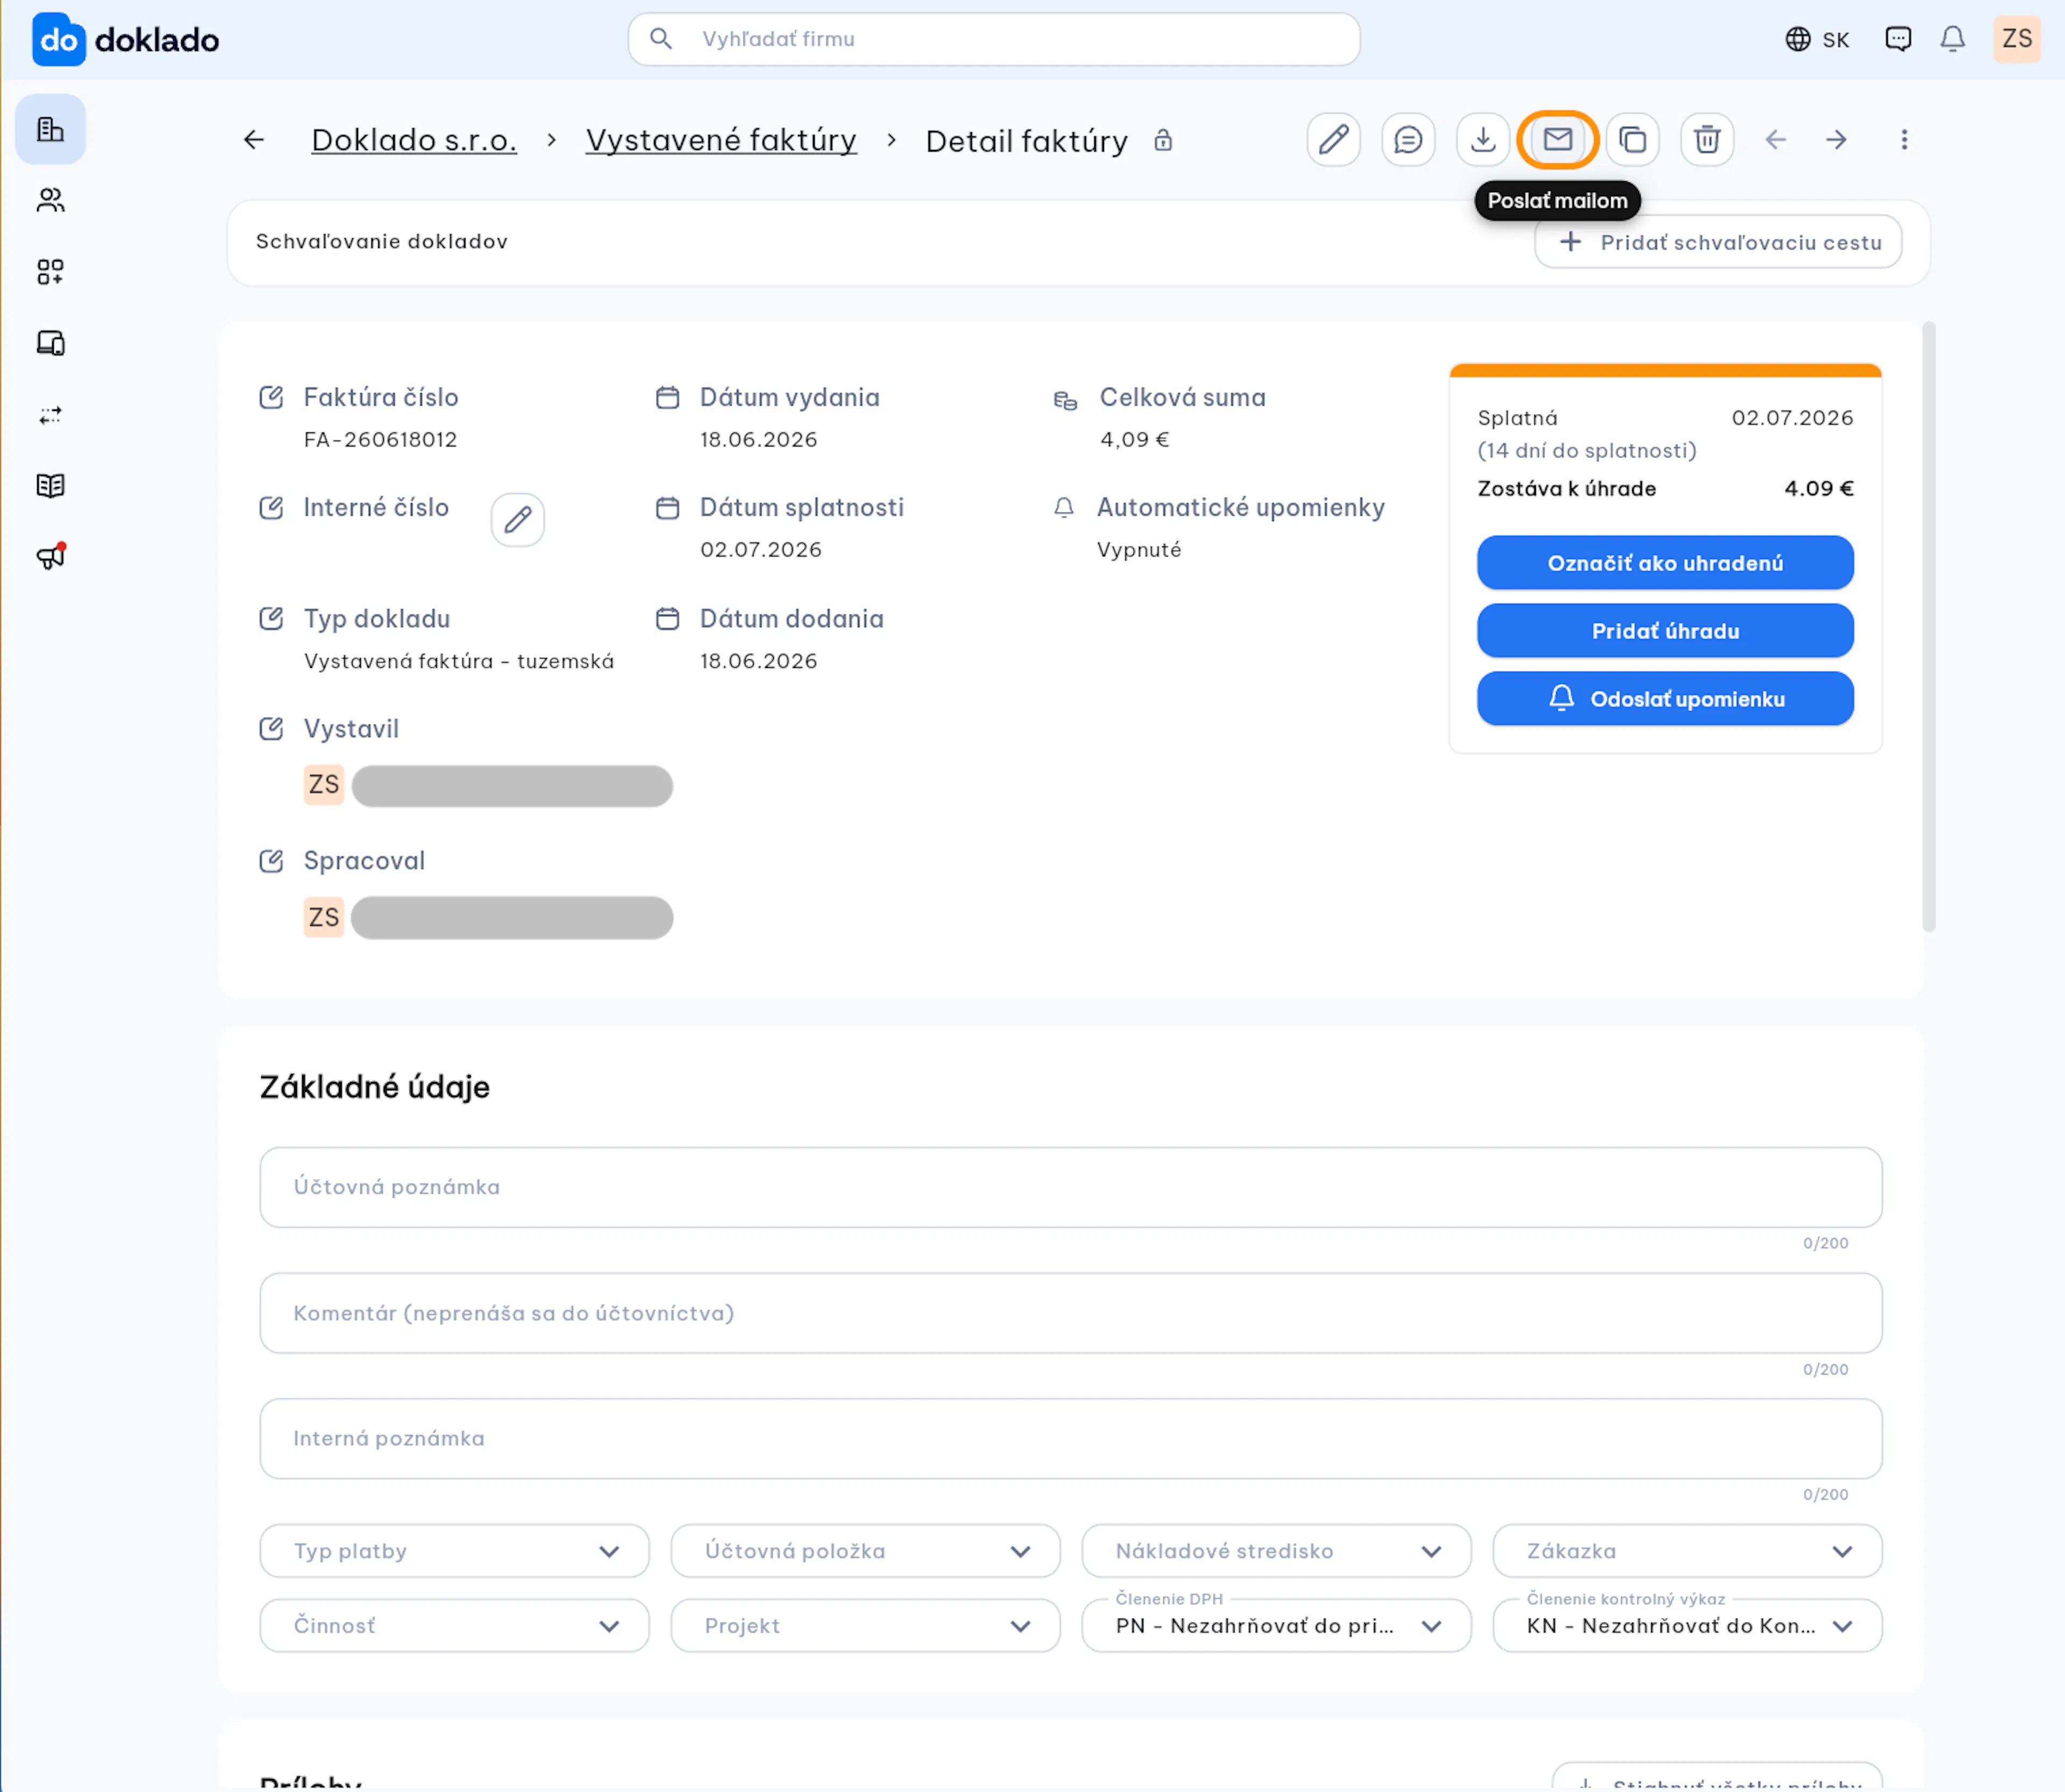Click Pridať schvaľovaciu cestu button
Image resolution: width=2065 pixels, height=1792 pixels.
tap(1718, 242)
